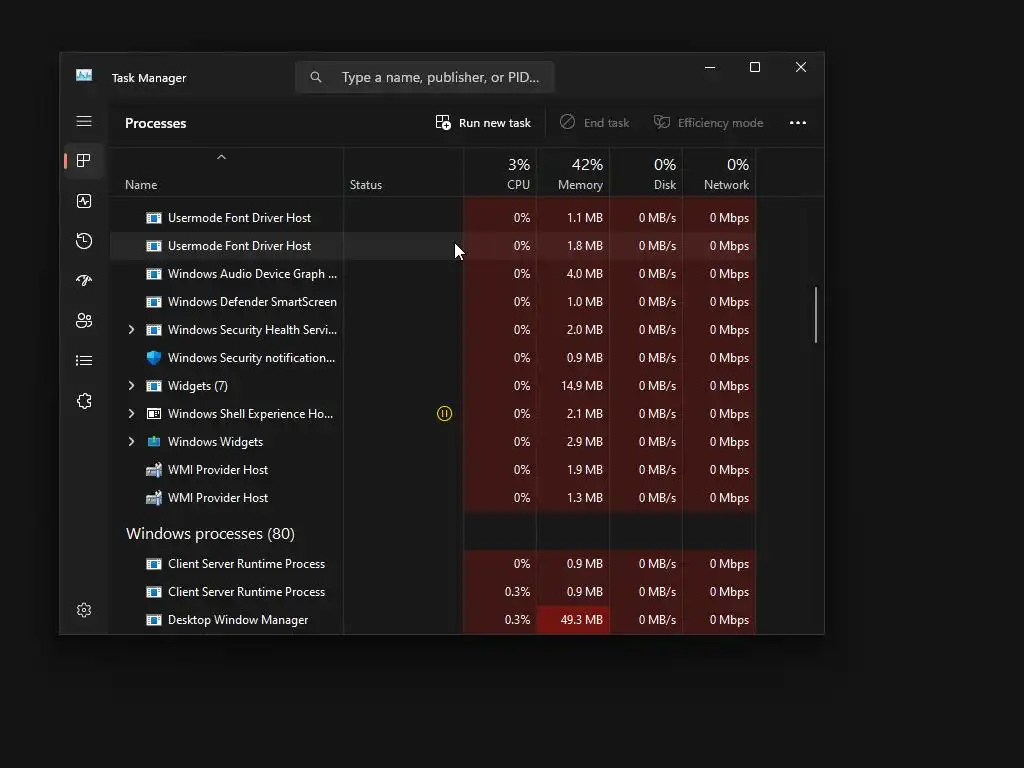
Task: Expand Windows Security Health Service row
Action: pyautogui.click(x=131, y=330)
